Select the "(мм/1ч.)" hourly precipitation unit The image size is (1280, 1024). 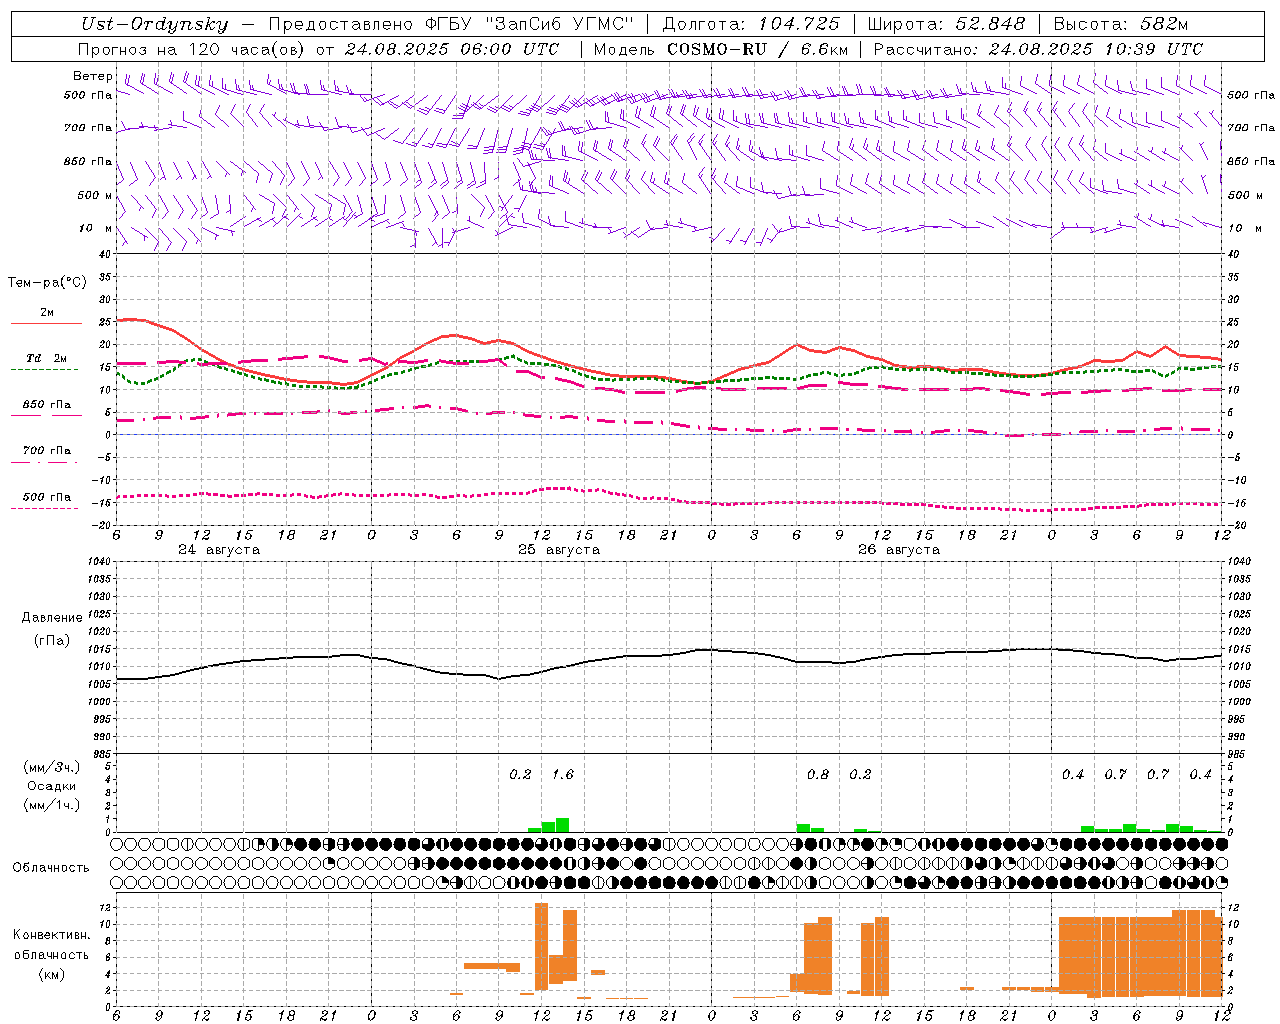coord(52,805)
